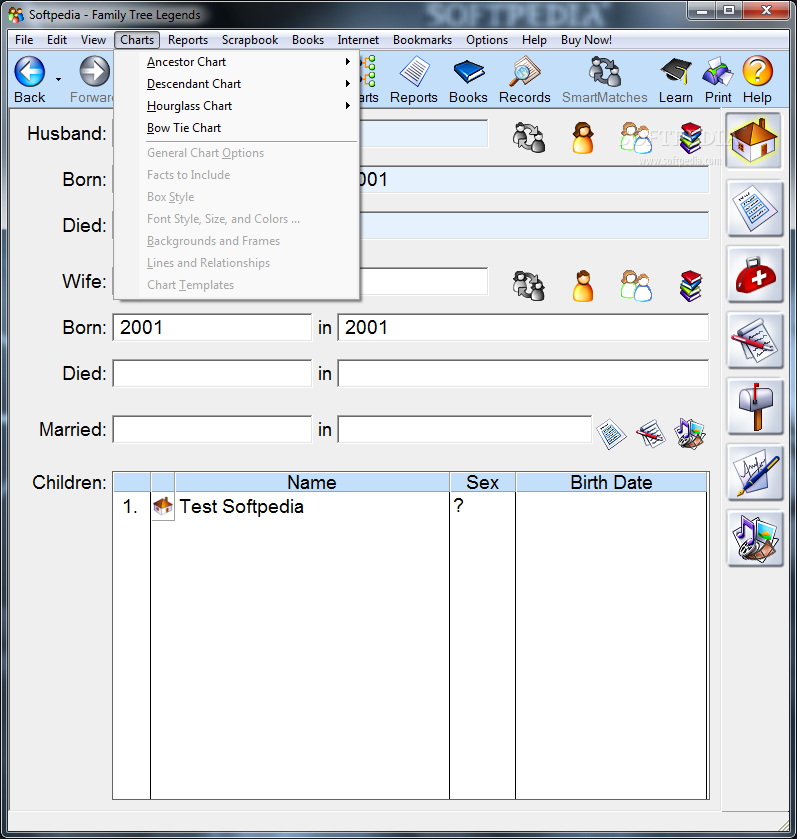This screenshot has width=797, height=839.
Task: Click the marriage place field
Action: 465,430
